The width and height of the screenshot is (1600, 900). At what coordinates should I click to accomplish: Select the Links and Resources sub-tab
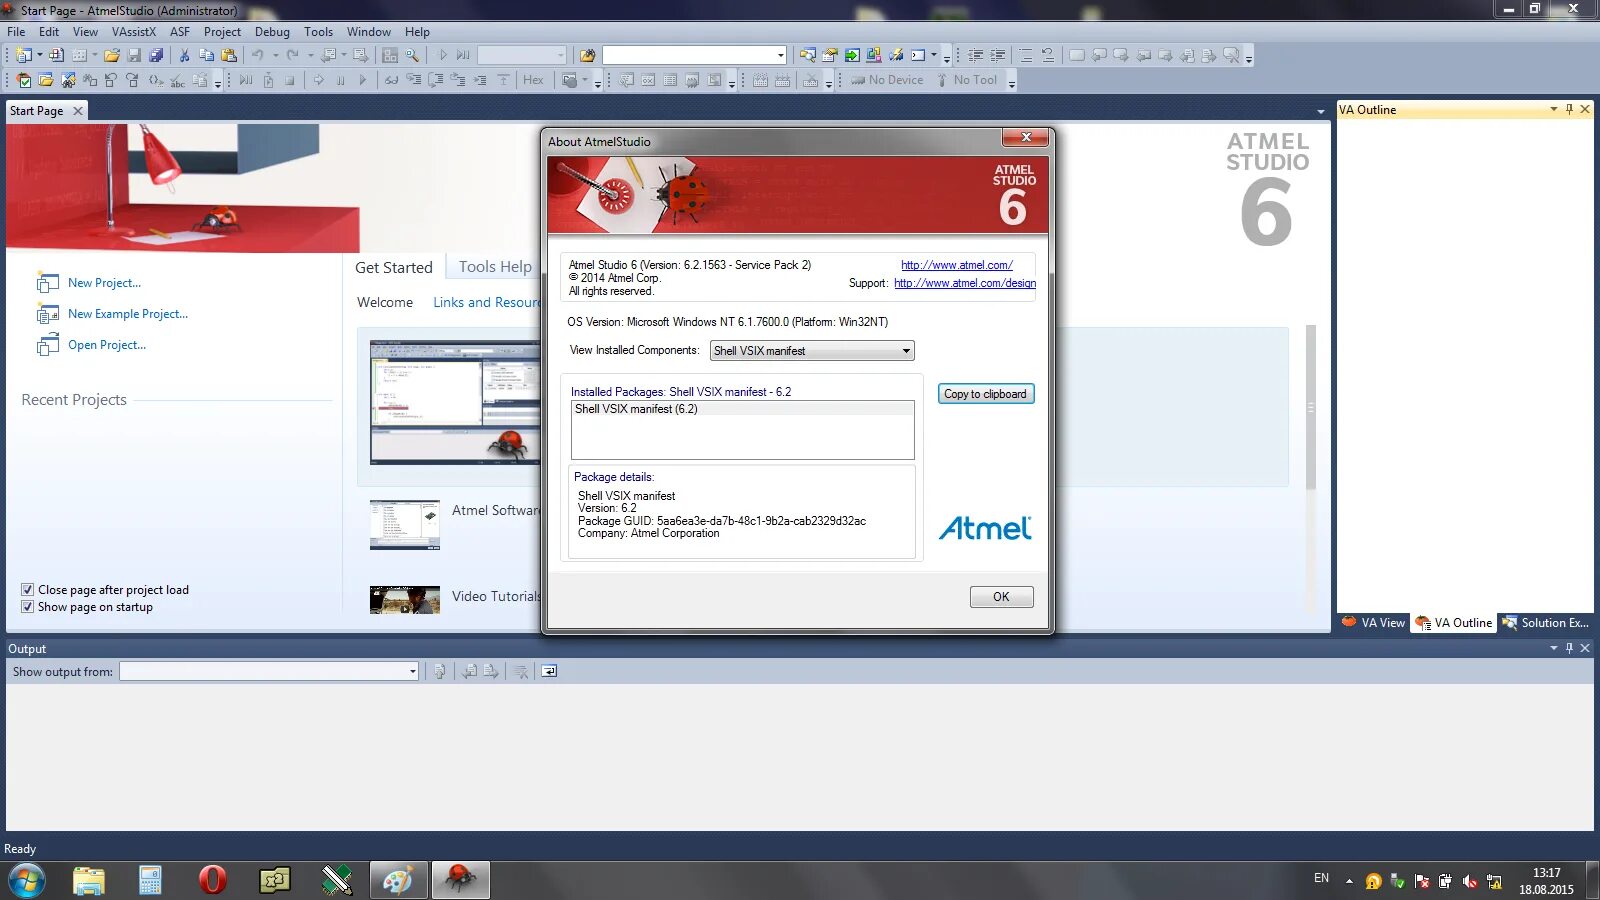pos(486,303)
